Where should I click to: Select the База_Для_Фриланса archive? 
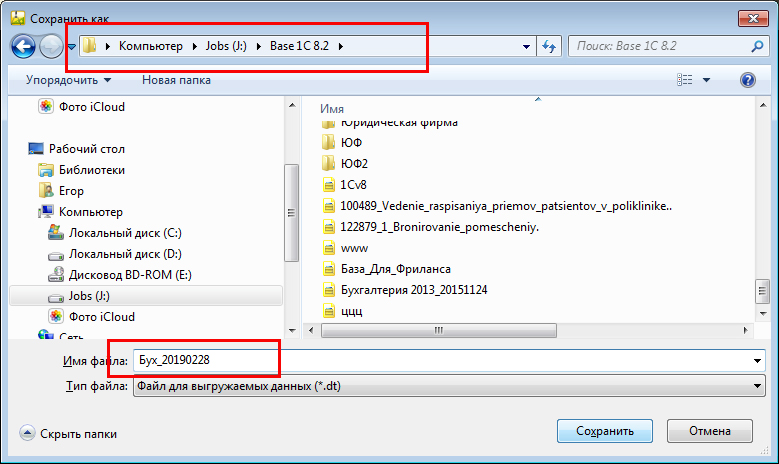395,269
